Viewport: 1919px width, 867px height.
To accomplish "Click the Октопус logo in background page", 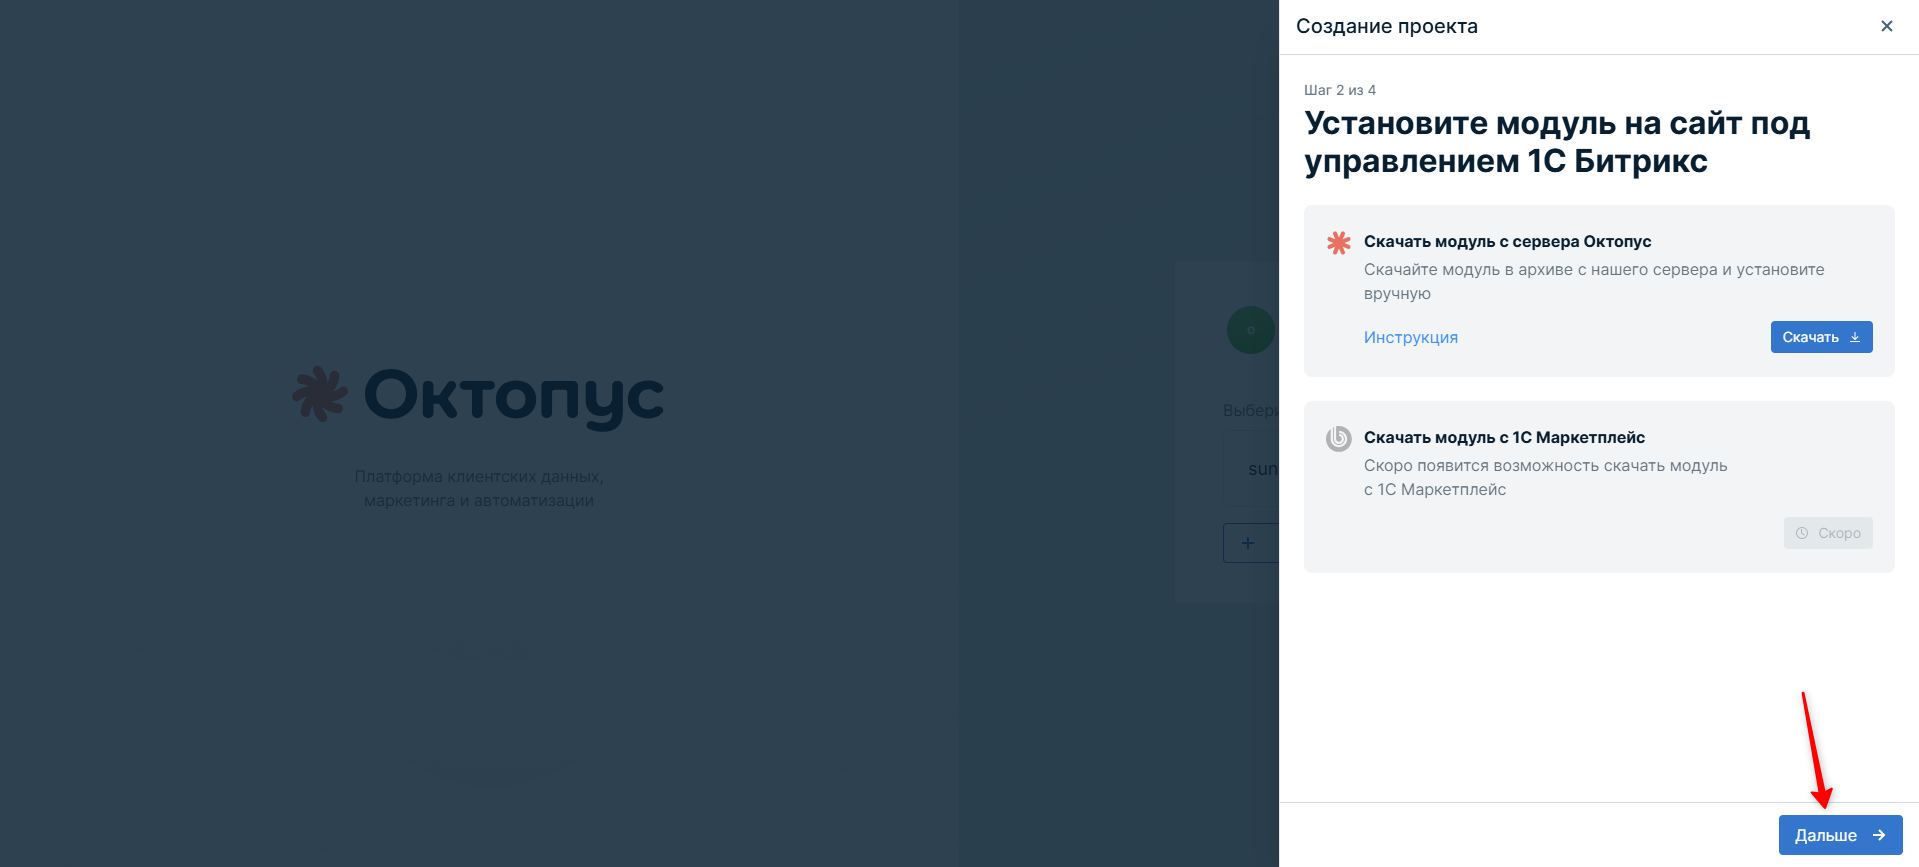I will (x=478, y=396).
